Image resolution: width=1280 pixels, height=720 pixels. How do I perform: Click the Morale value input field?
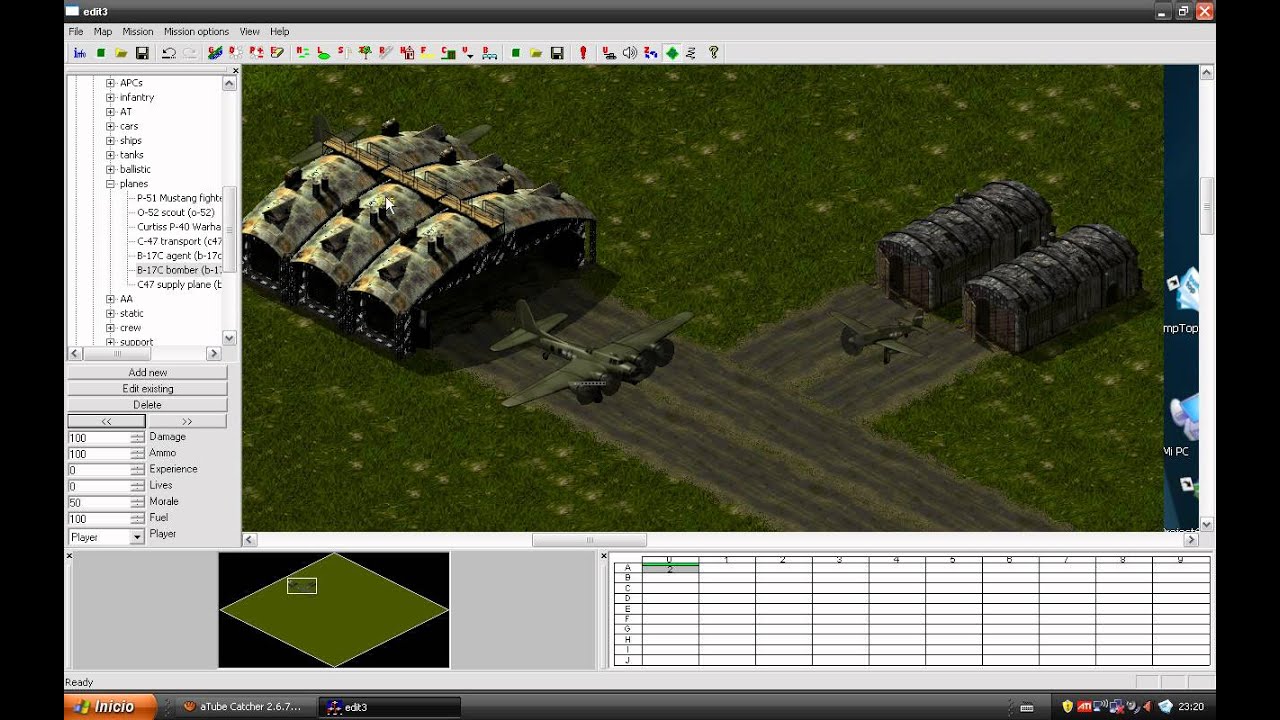98,502
